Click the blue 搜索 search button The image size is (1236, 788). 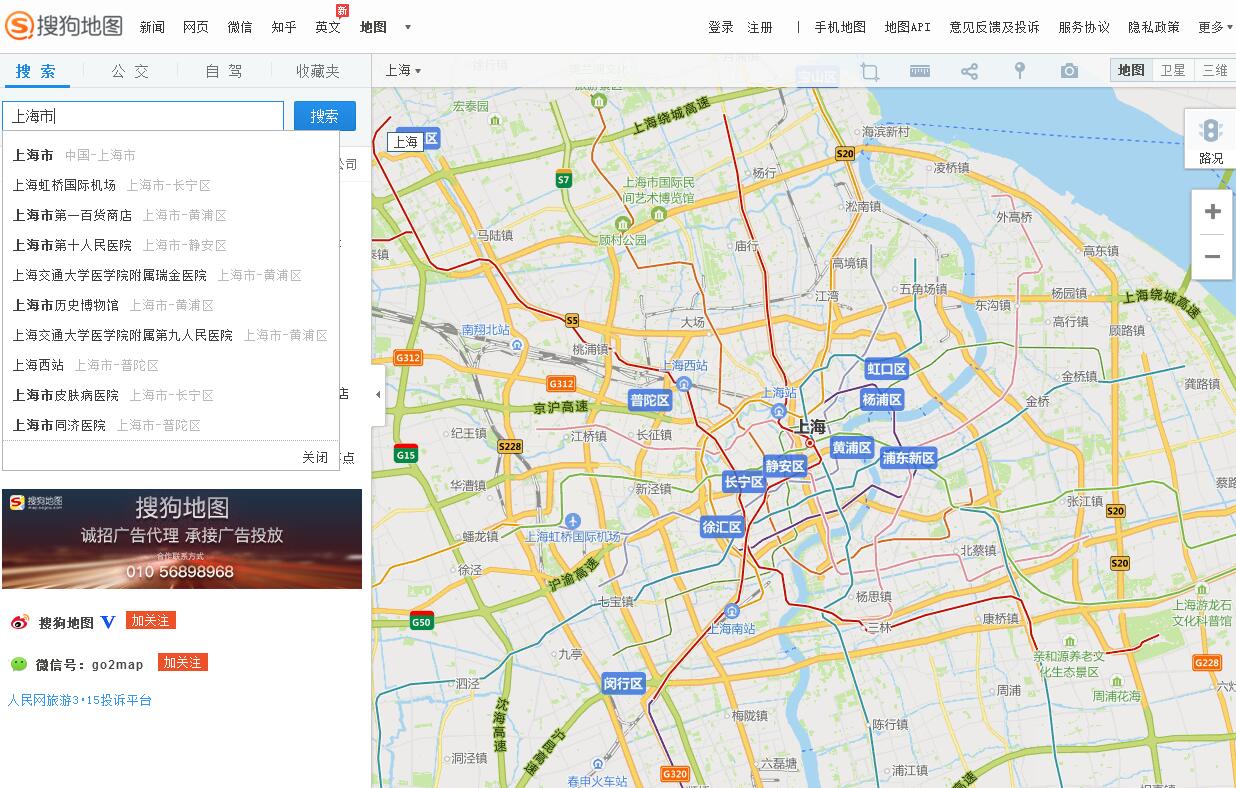(324, 116)
